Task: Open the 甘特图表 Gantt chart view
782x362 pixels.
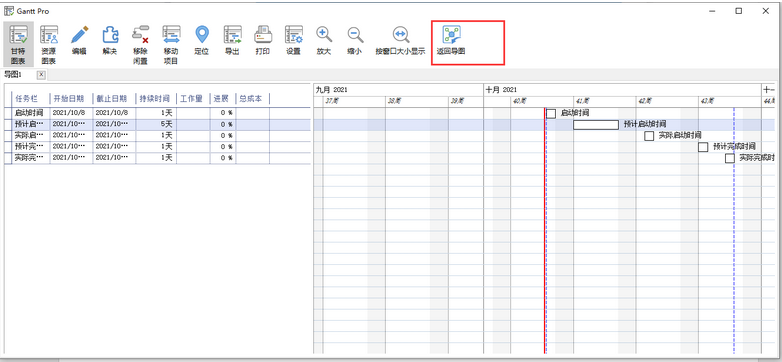Action: (18, 45)
